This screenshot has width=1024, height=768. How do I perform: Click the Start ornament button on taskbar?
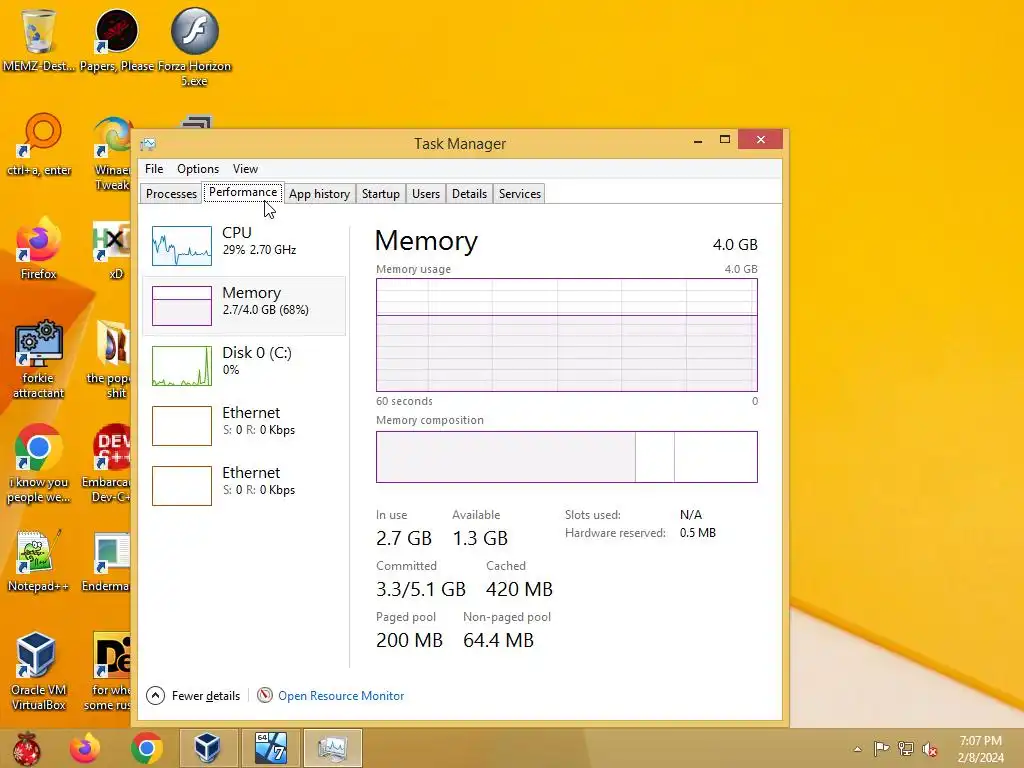click(x=27, y=748)
